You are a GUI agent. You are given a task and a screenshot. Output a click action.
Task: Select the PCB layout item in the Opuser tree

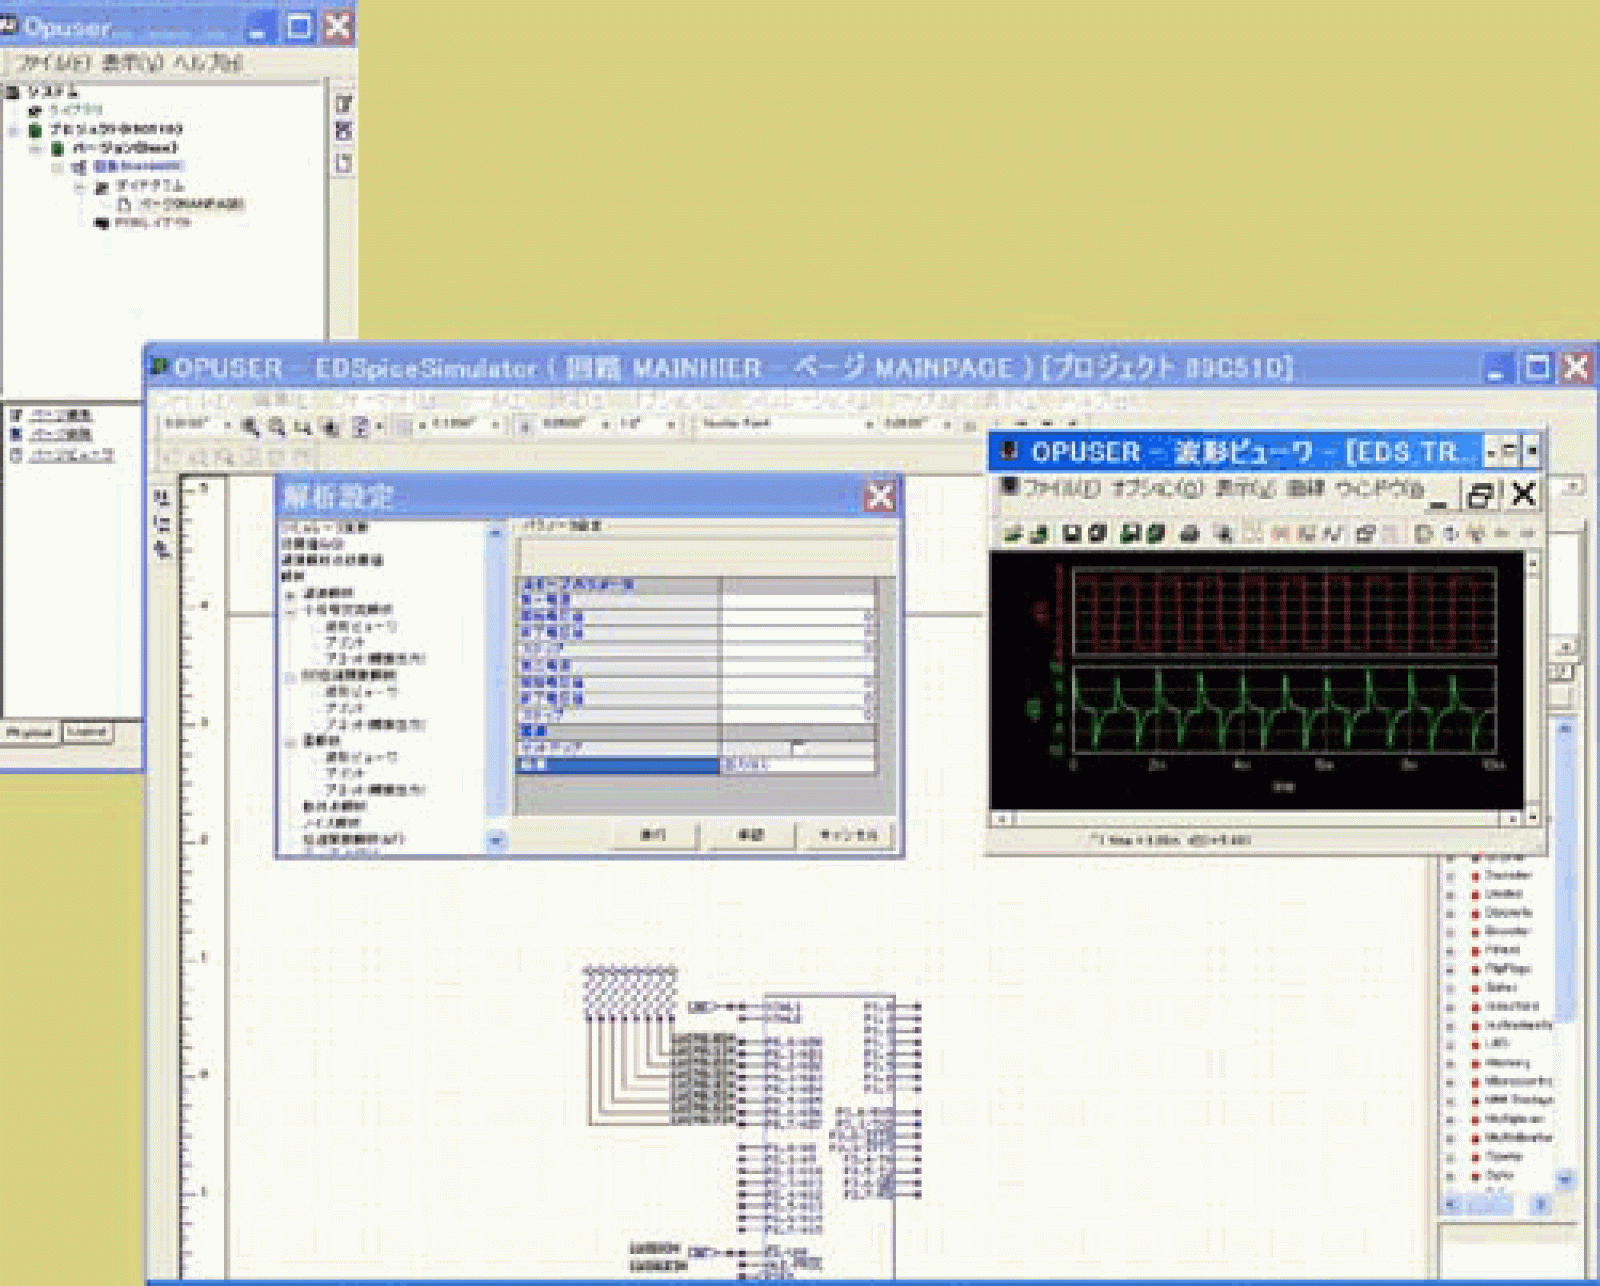152,223
